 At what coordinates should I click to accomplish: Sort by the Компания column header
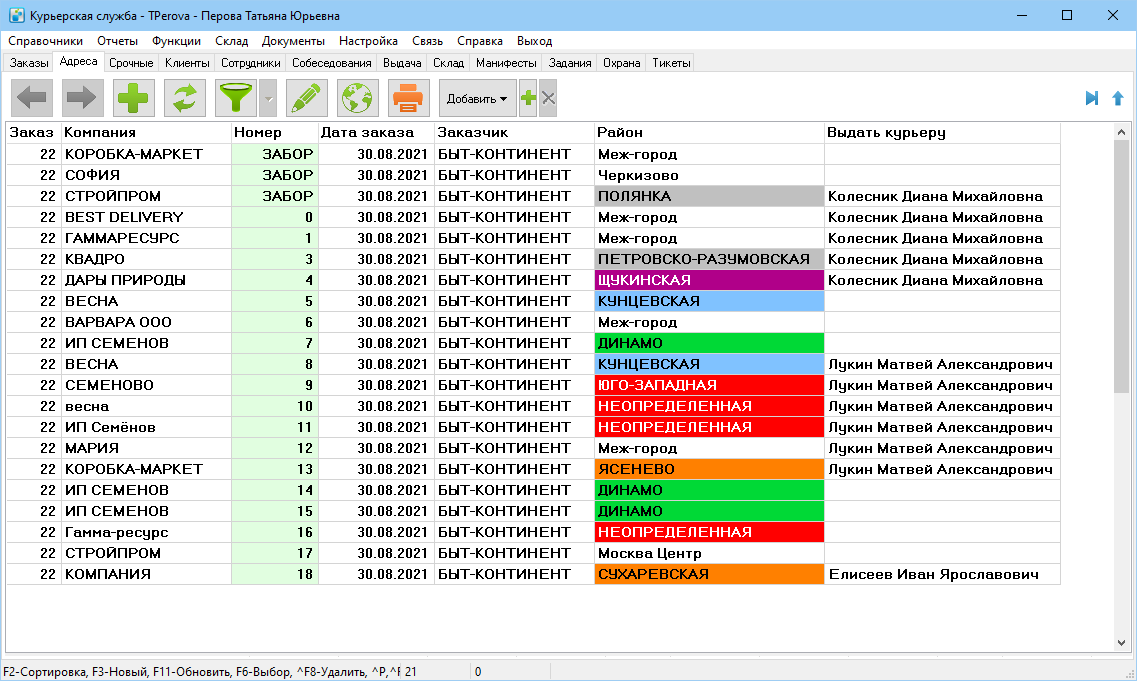146,133
